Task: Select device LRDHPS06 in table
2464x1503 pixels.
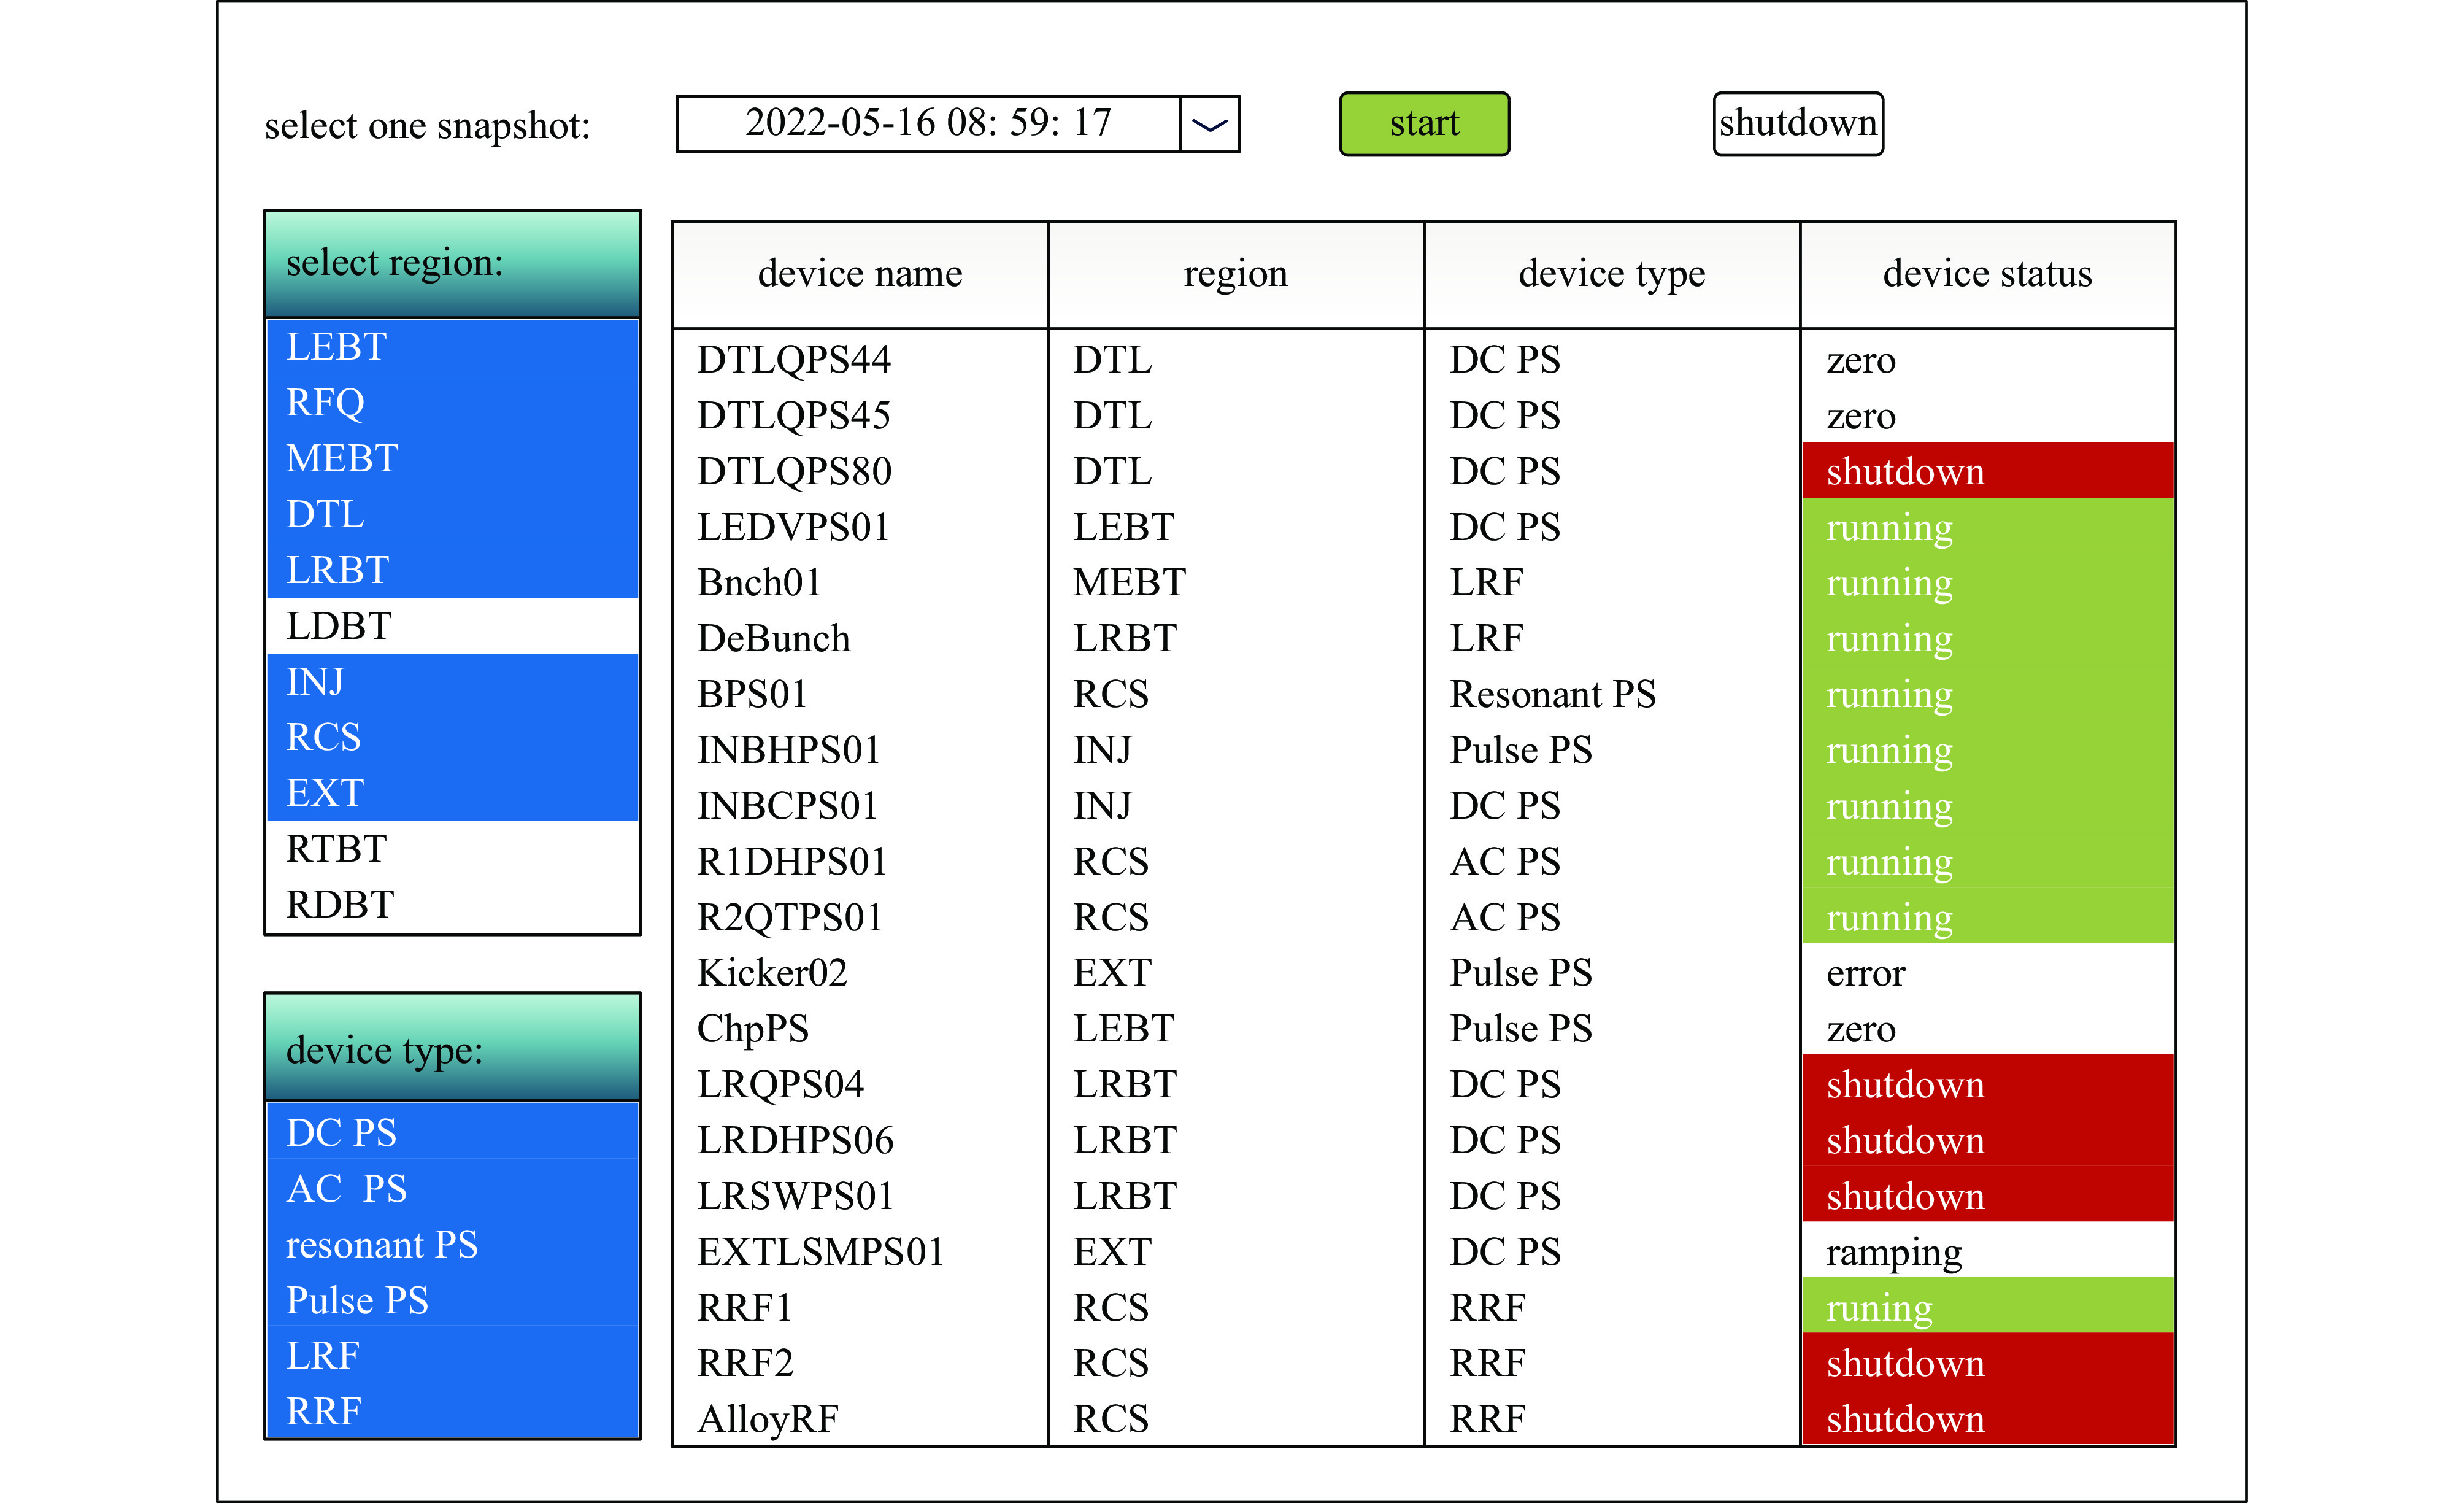Action: coord(795,1141)
